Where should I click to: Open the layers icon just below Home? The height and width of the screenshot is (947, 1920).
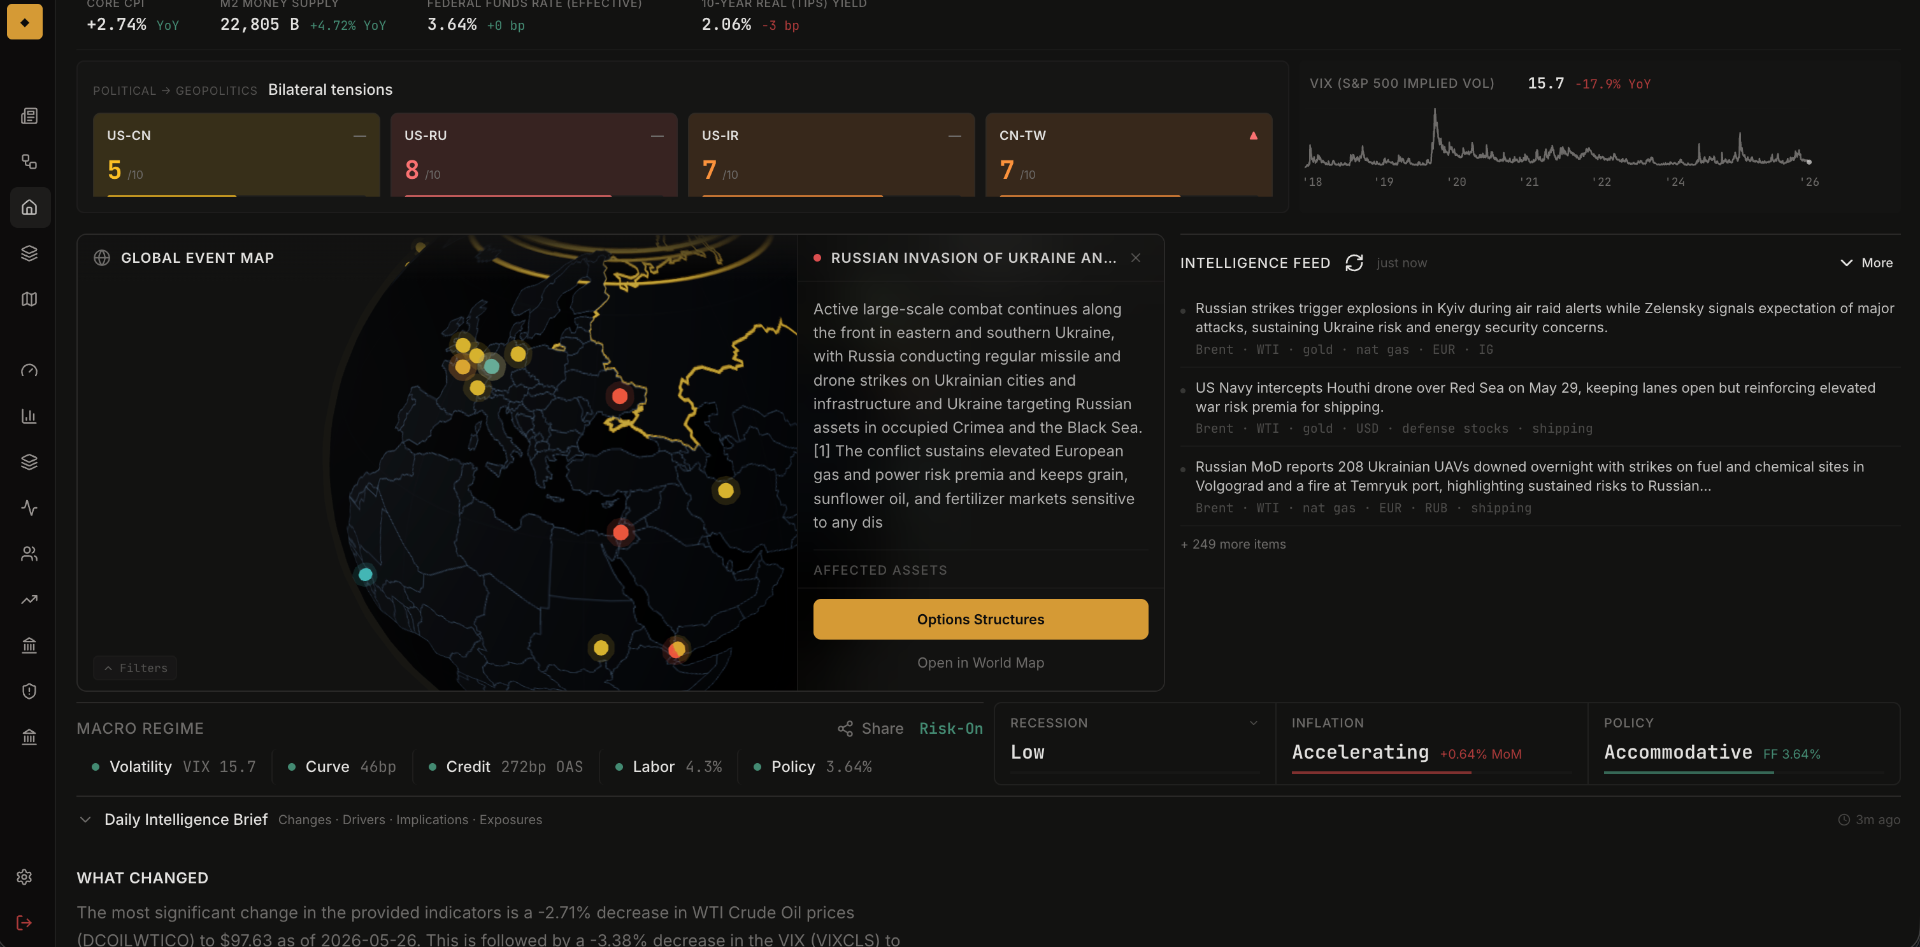[29, 253]
